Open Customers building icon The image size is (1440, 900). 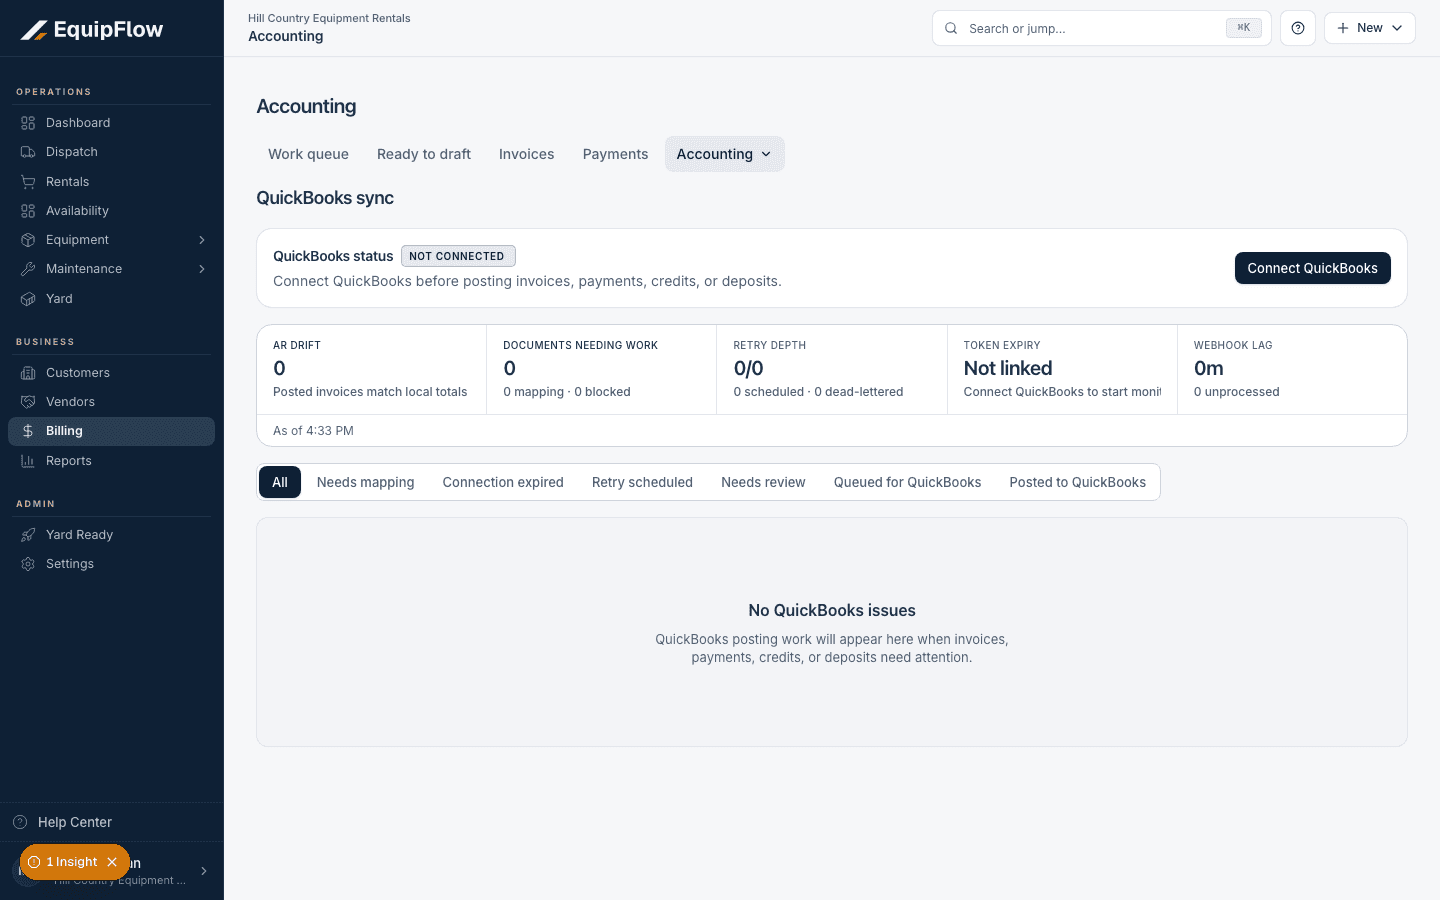[28, 373]
